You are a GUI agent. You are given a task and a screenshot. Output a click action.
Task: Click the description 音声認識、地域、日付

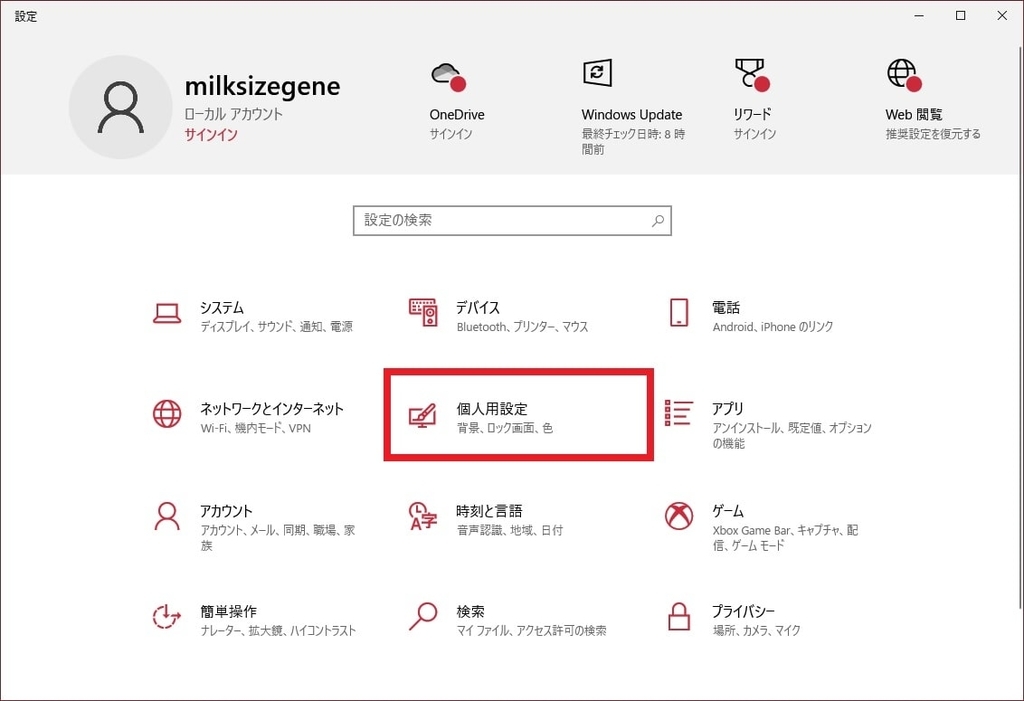pos(509,530)
